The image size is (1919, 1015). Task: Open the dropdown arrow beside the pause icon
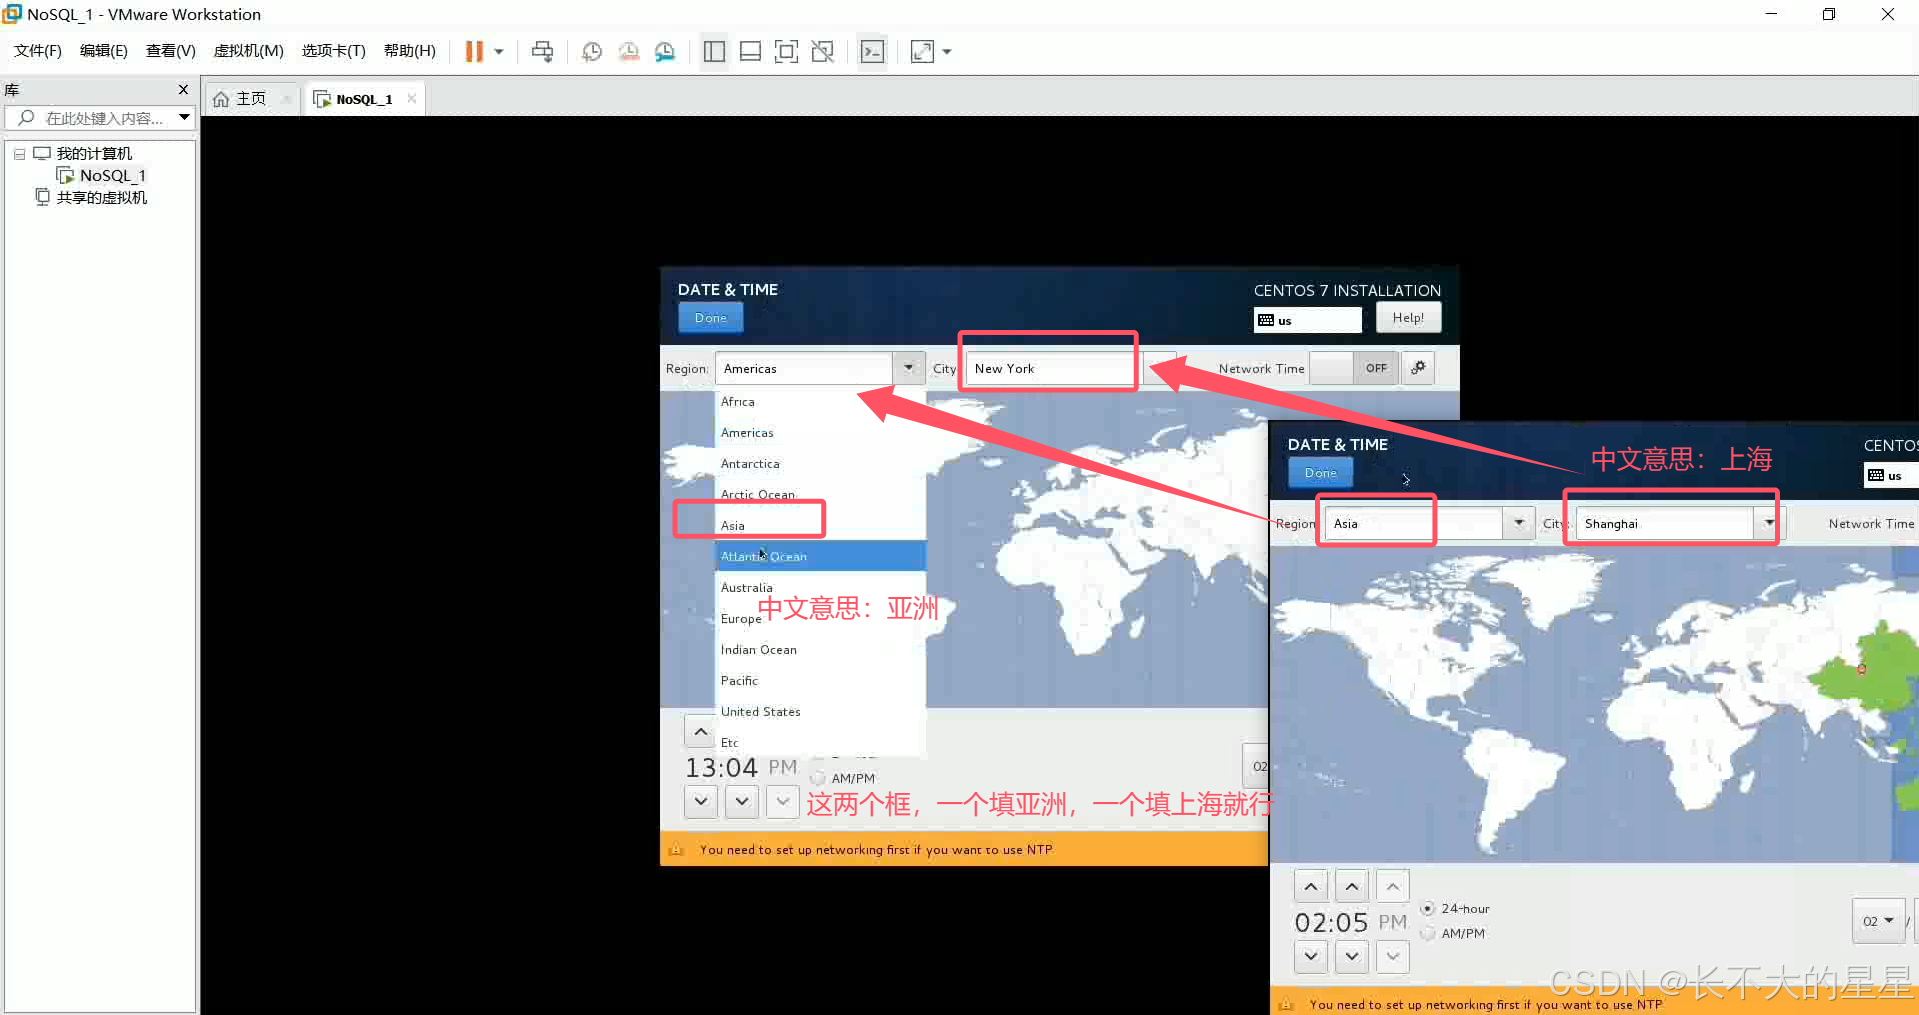[x=499, y=52]
